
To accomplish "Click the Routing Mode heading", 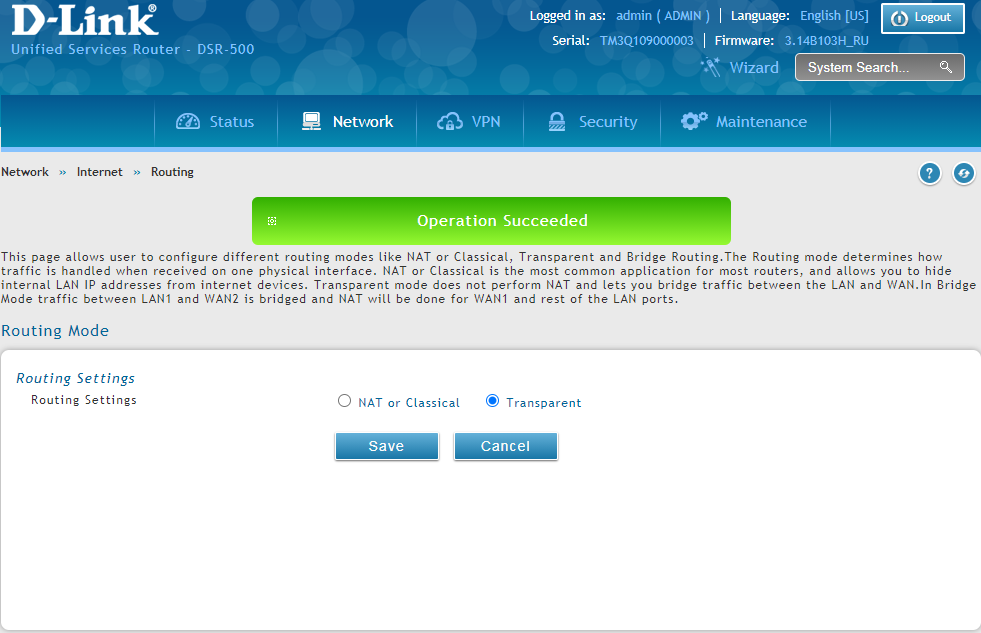I will (55, 331).
